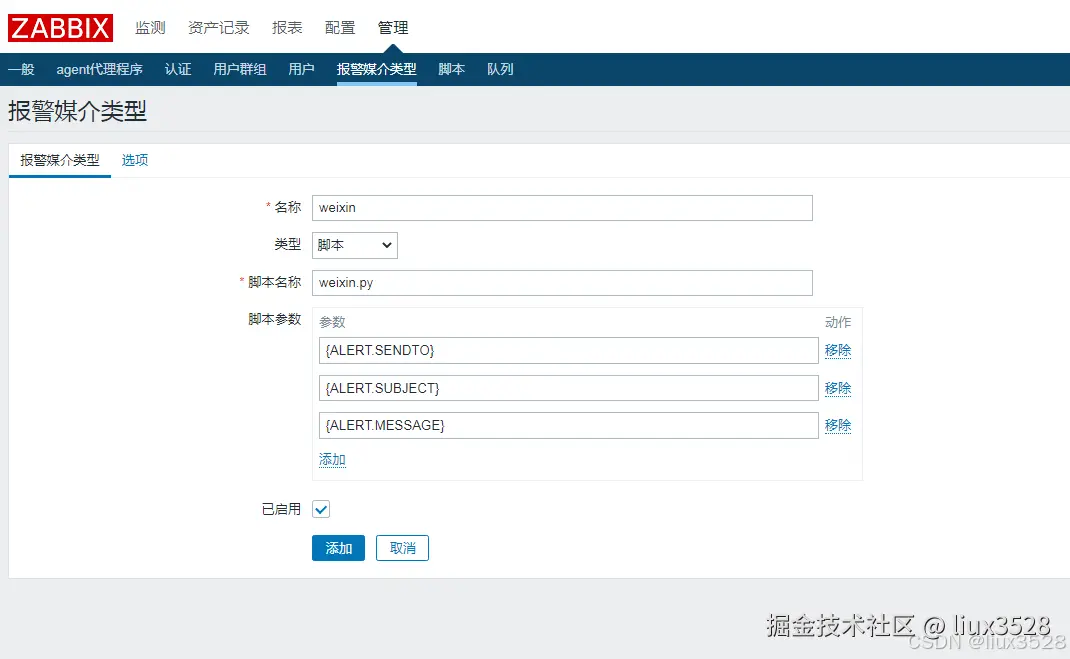
Task: Click the 已启用 label
Action: 281,510
